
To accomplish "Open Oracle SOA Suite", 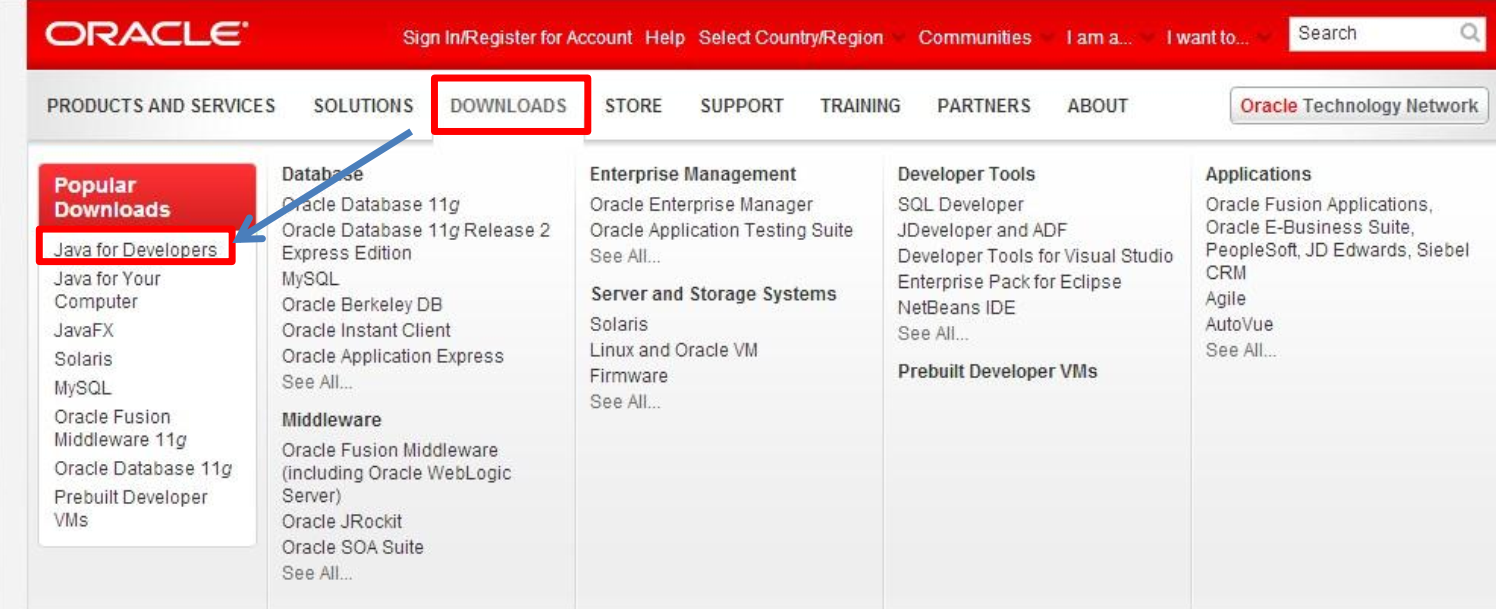I will click(353, 548).
